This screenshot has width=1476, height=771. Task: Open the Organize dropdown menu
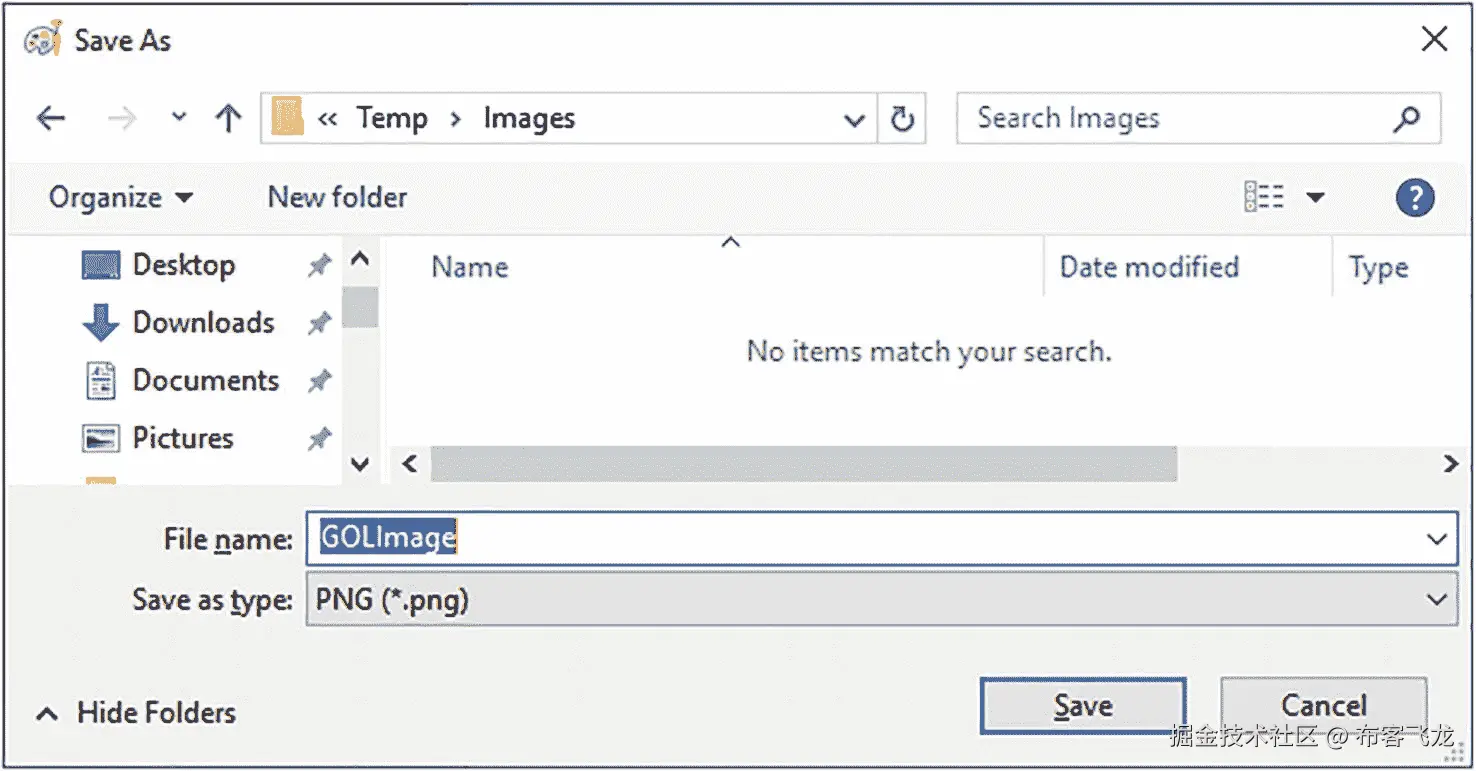point(119,196)
